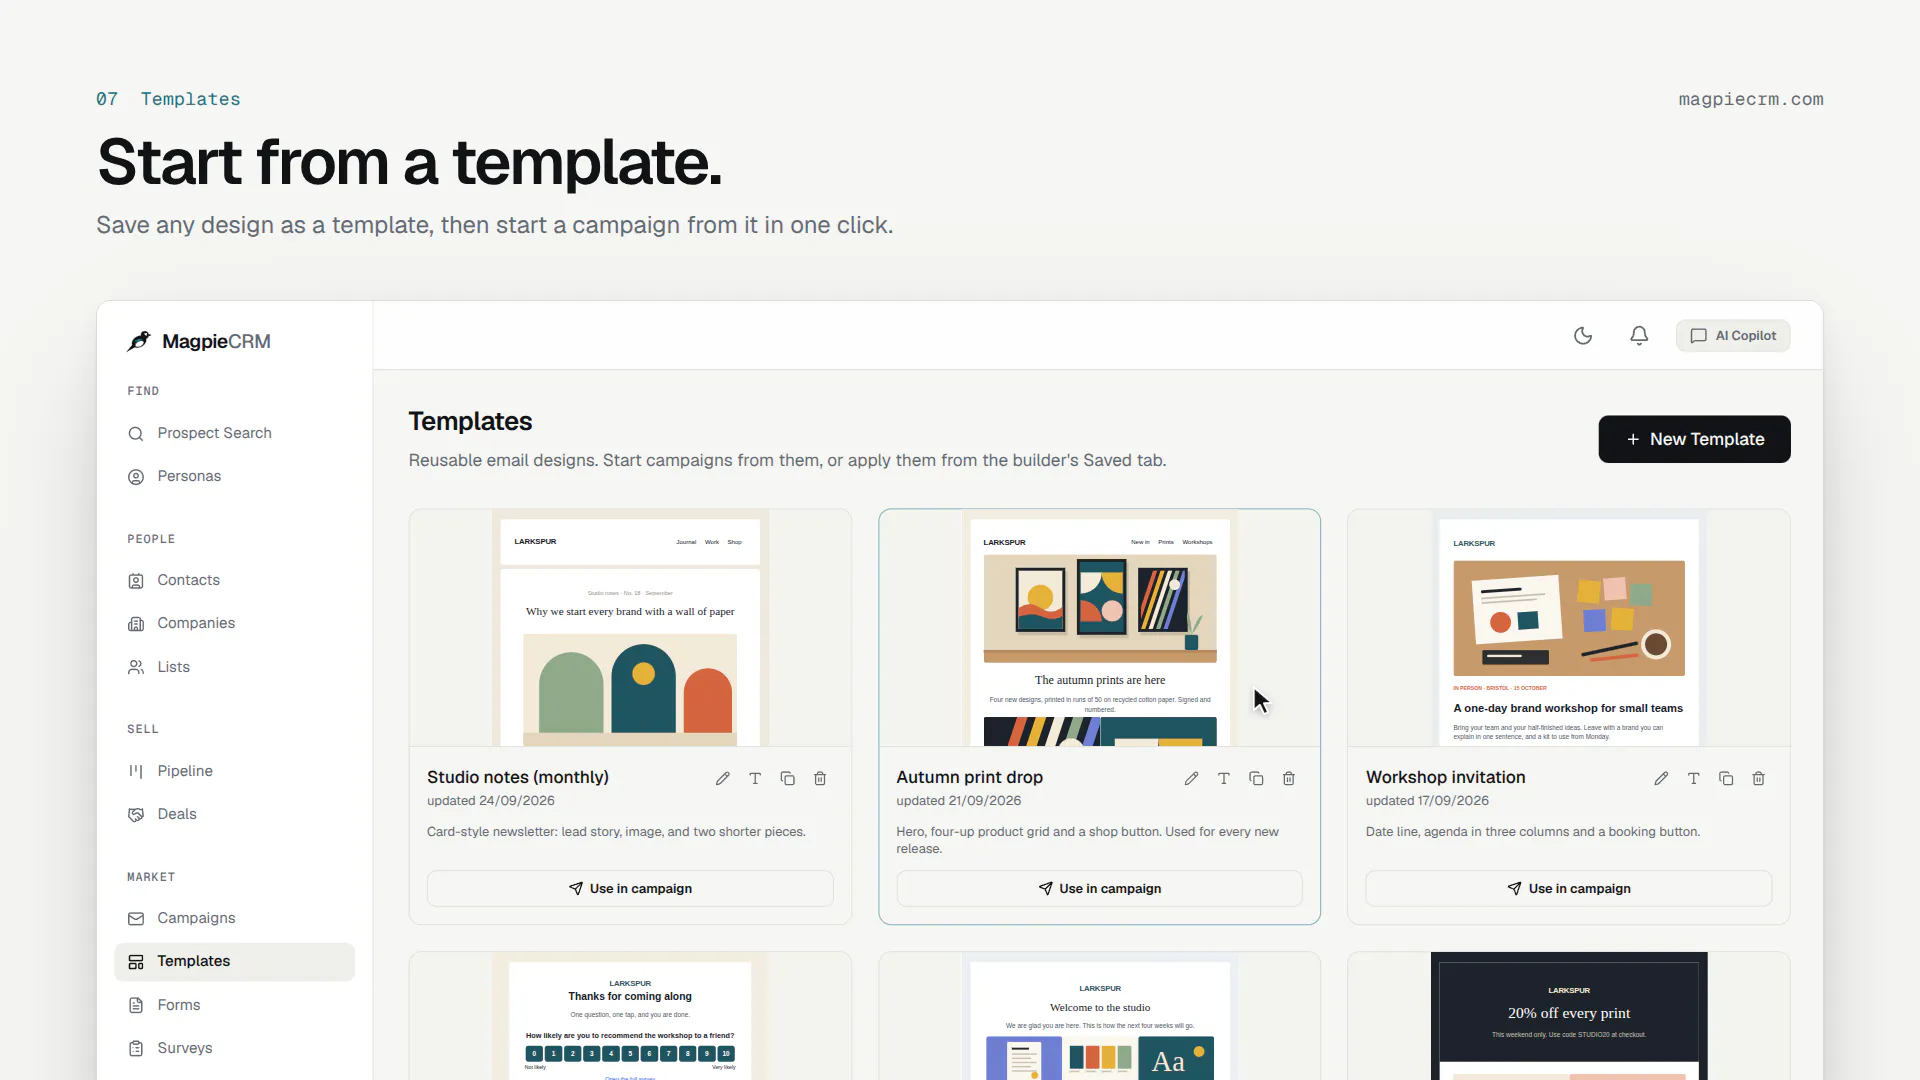
Task: Open Companies in the sidebar
Action: tap(235, 623)
